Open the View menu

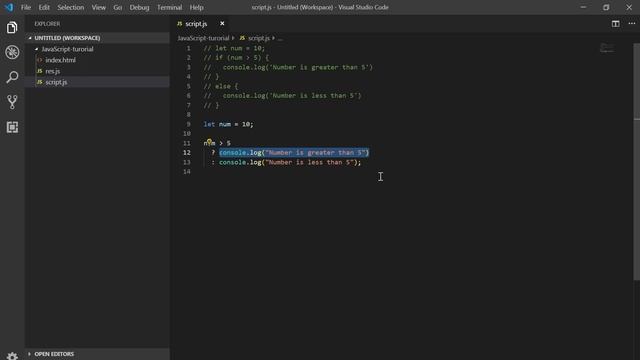click(x=98, y=7)
